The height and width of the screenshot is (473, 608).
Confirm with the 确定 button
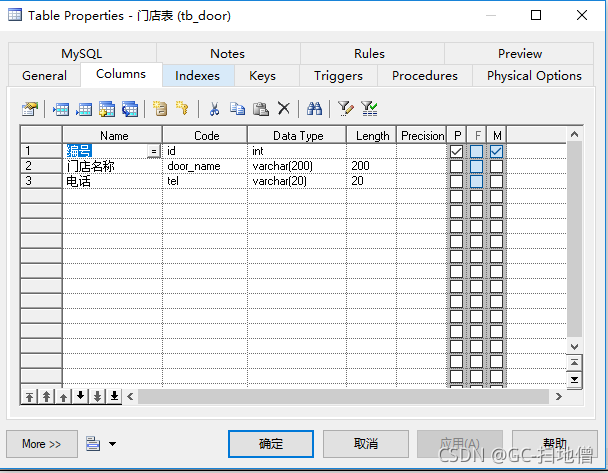pyautogui.click(x=271, y=444)
